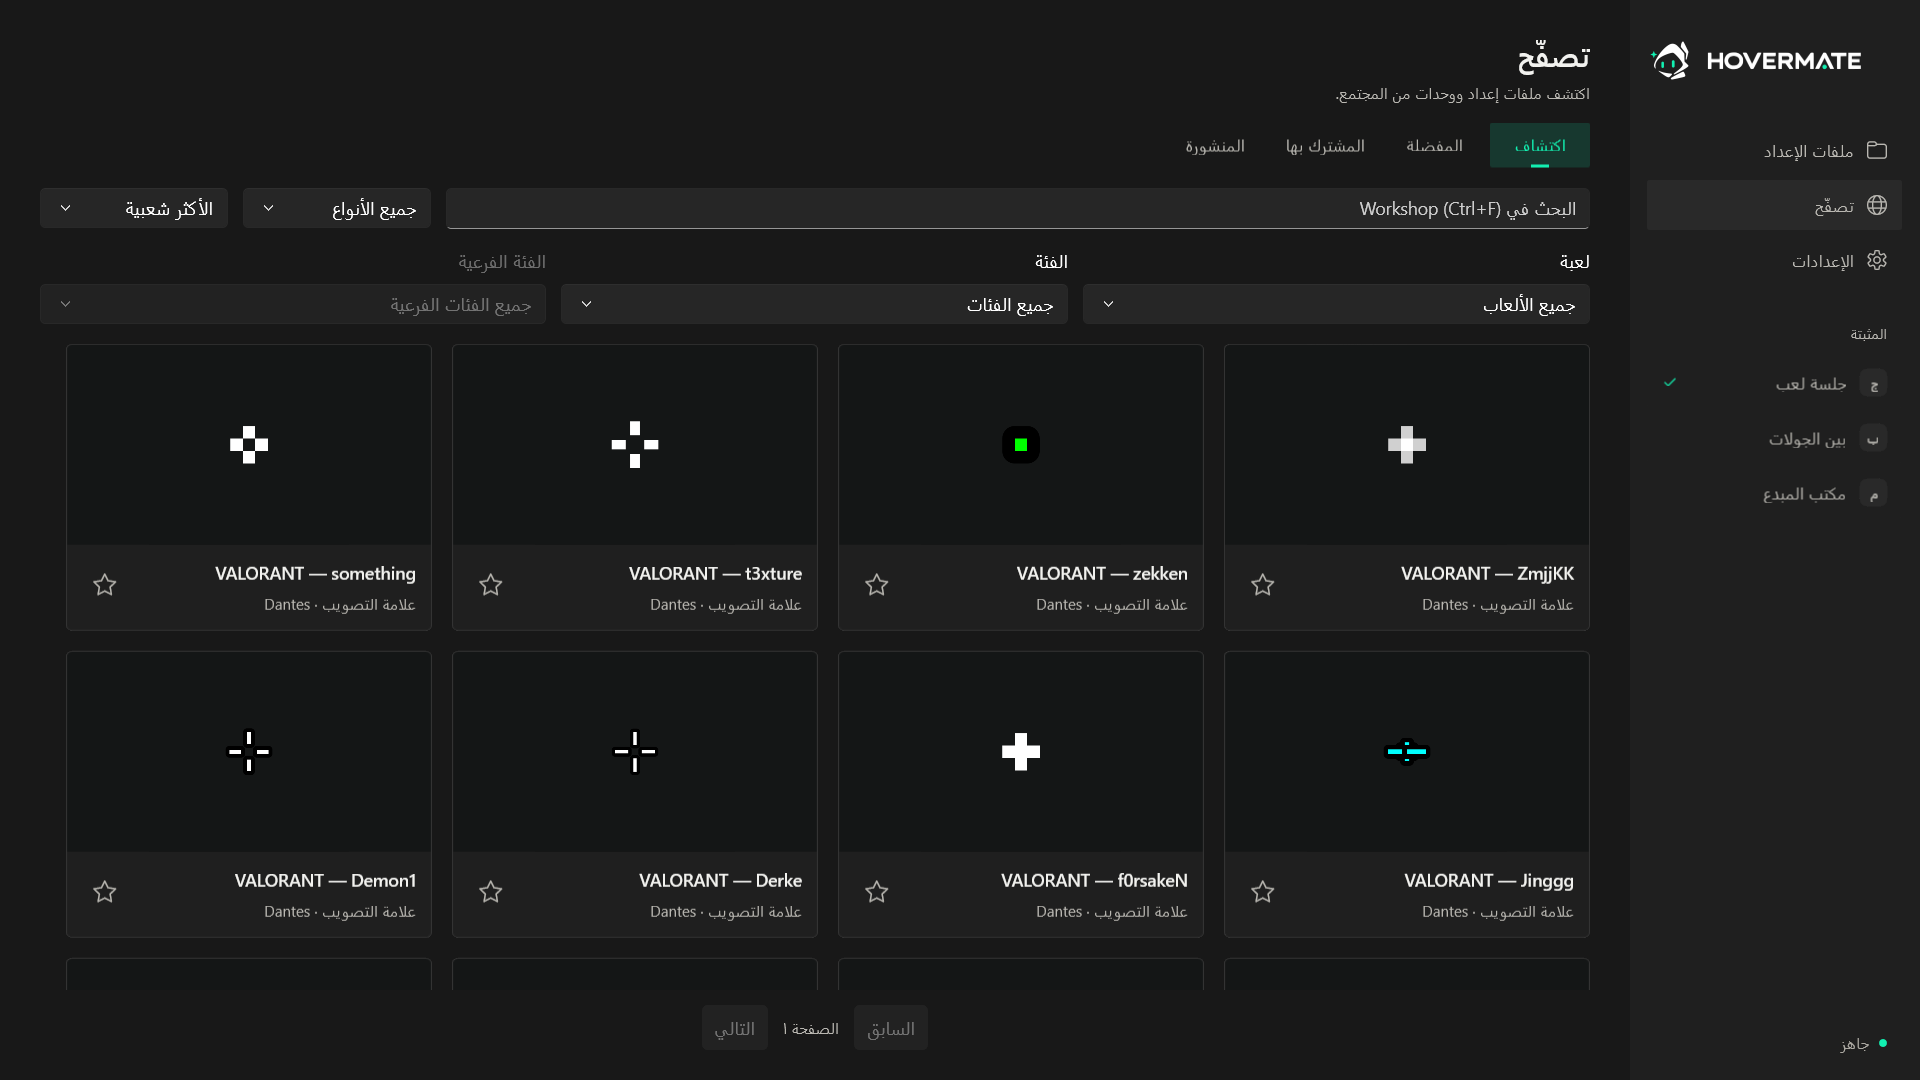
Task: Open الإعدادات from the sidebar
Action: [1774, 260]
